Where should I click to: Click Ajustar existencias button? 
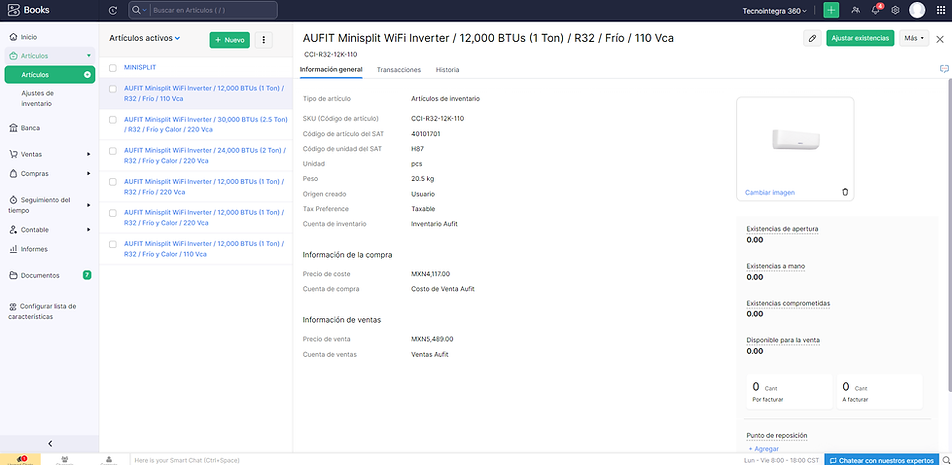860,38
